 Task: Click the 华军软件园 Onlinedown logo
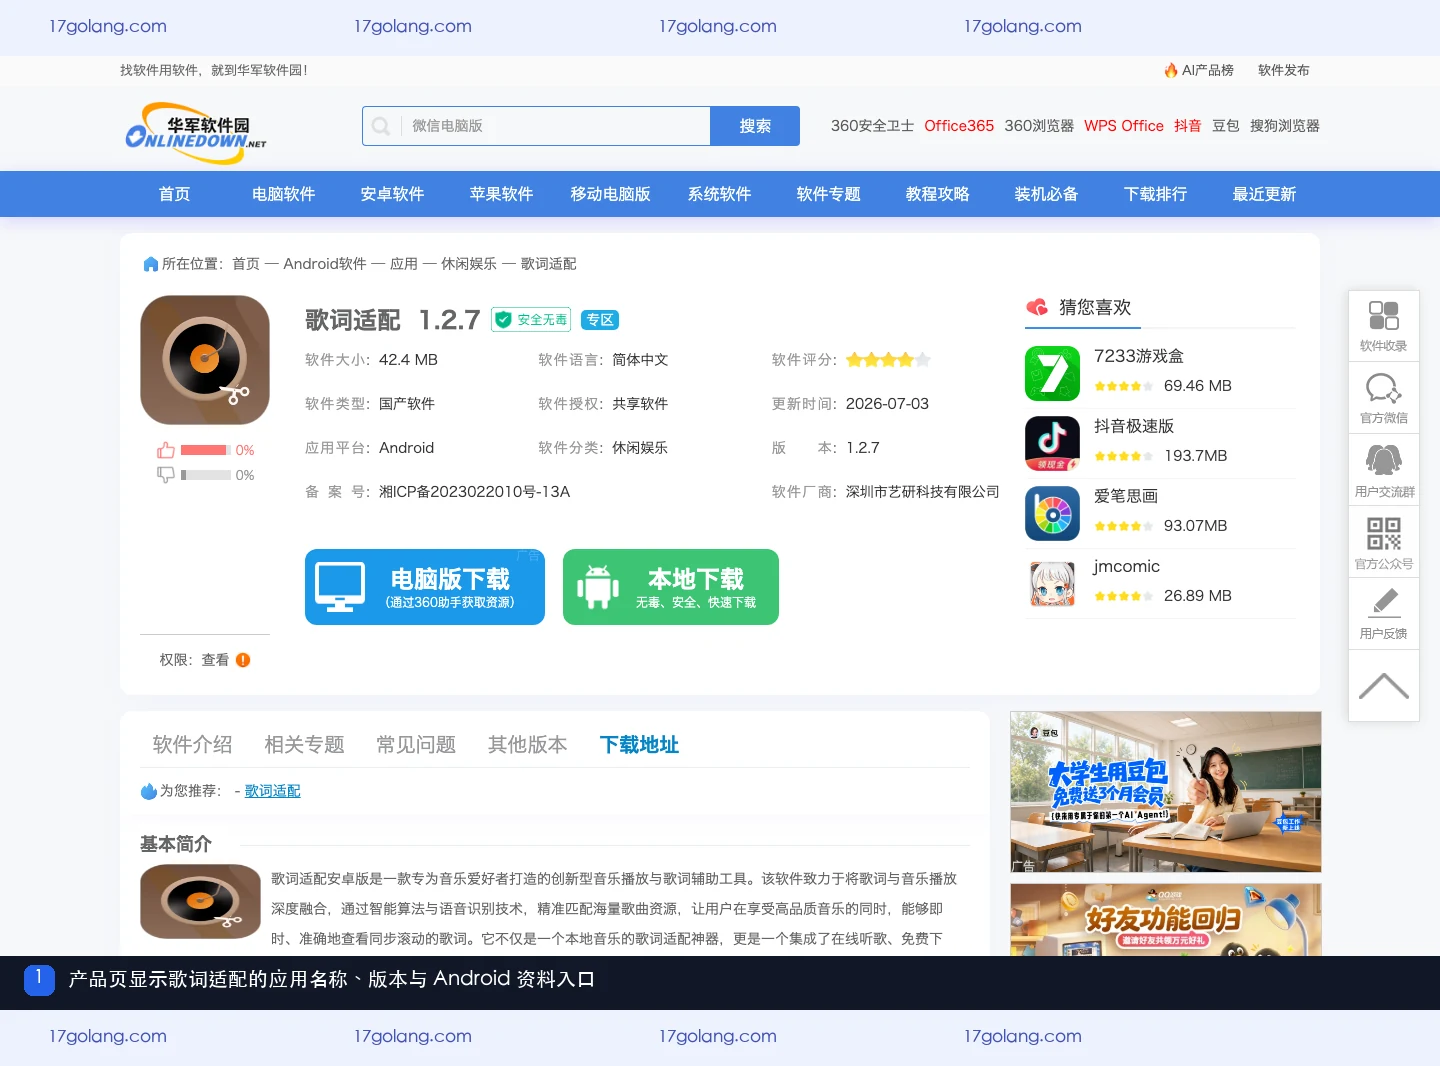tap(196, 132)
